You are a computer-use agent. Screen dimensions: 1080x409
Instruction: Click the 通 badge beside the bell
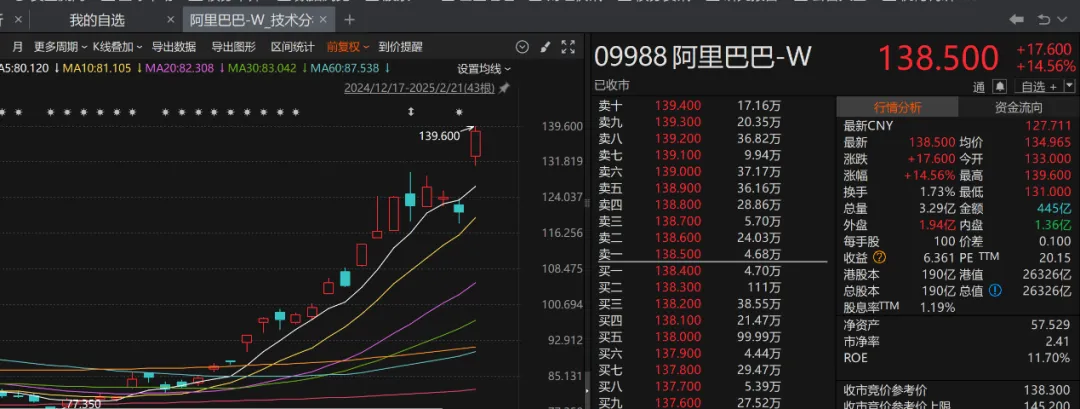click(979, 87)
